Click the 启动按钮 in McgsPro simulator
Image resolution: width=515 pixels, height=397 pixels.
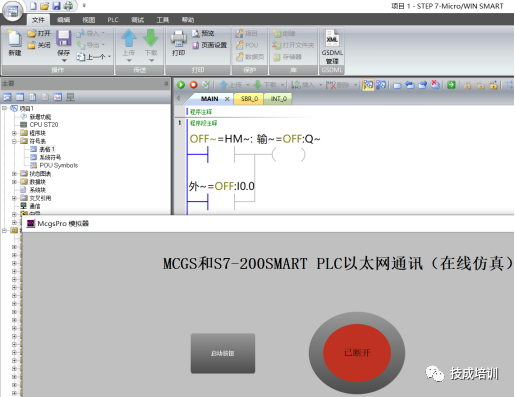click(x=223, y=353)
